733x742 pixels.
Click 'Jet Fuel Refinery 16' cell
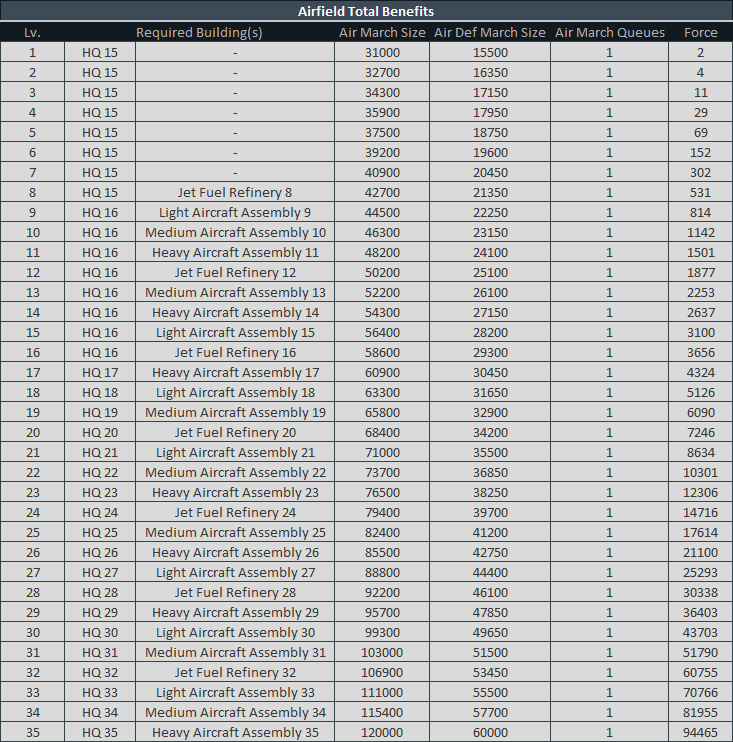235,352
